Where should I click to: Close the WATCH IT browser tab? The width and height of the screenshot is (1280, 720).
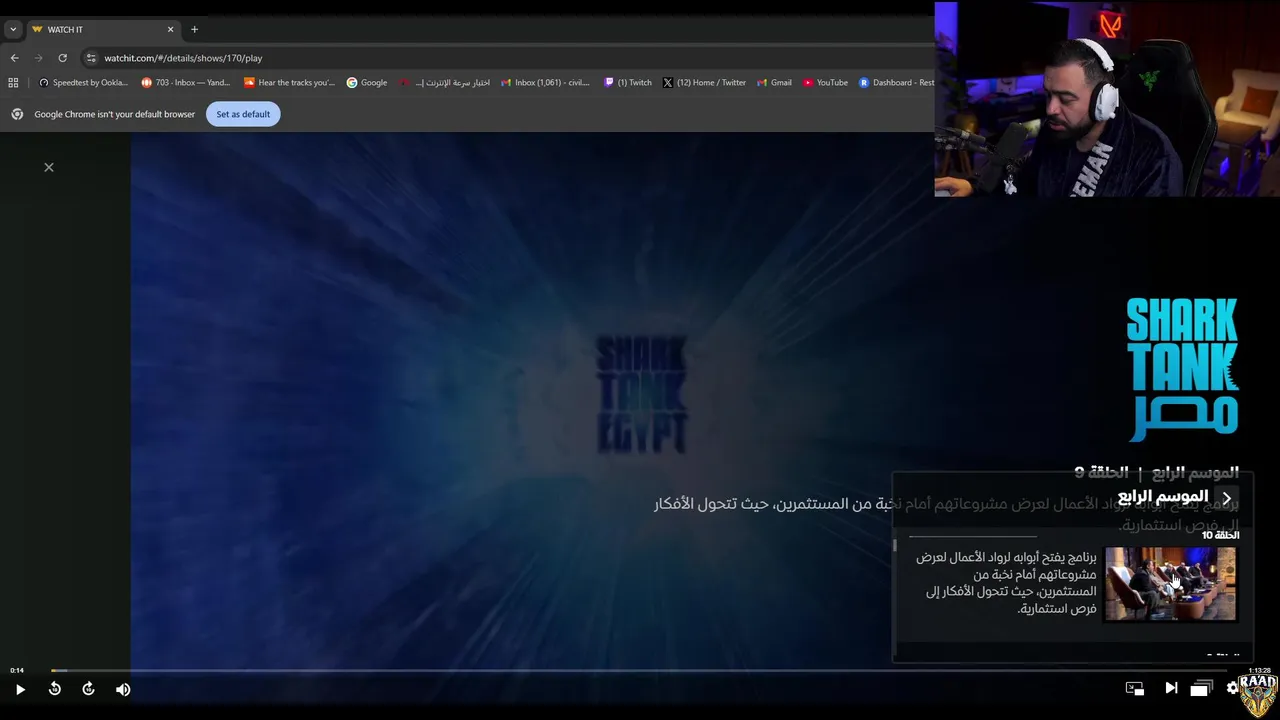(x=170, y=30)
